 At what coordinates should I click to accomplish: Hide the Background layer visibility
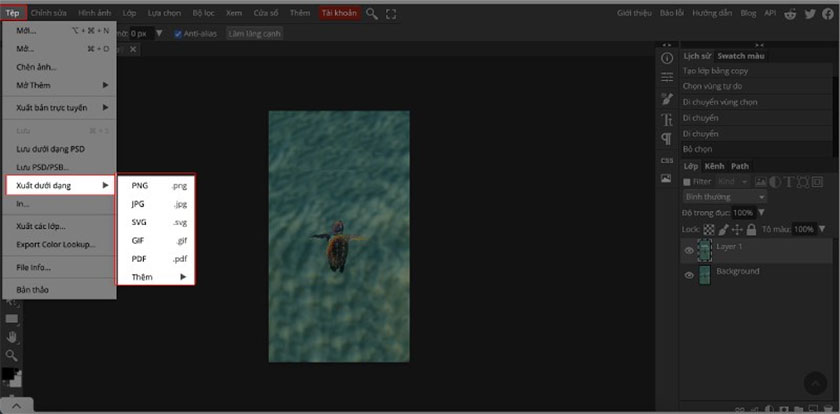pos(688,275)
